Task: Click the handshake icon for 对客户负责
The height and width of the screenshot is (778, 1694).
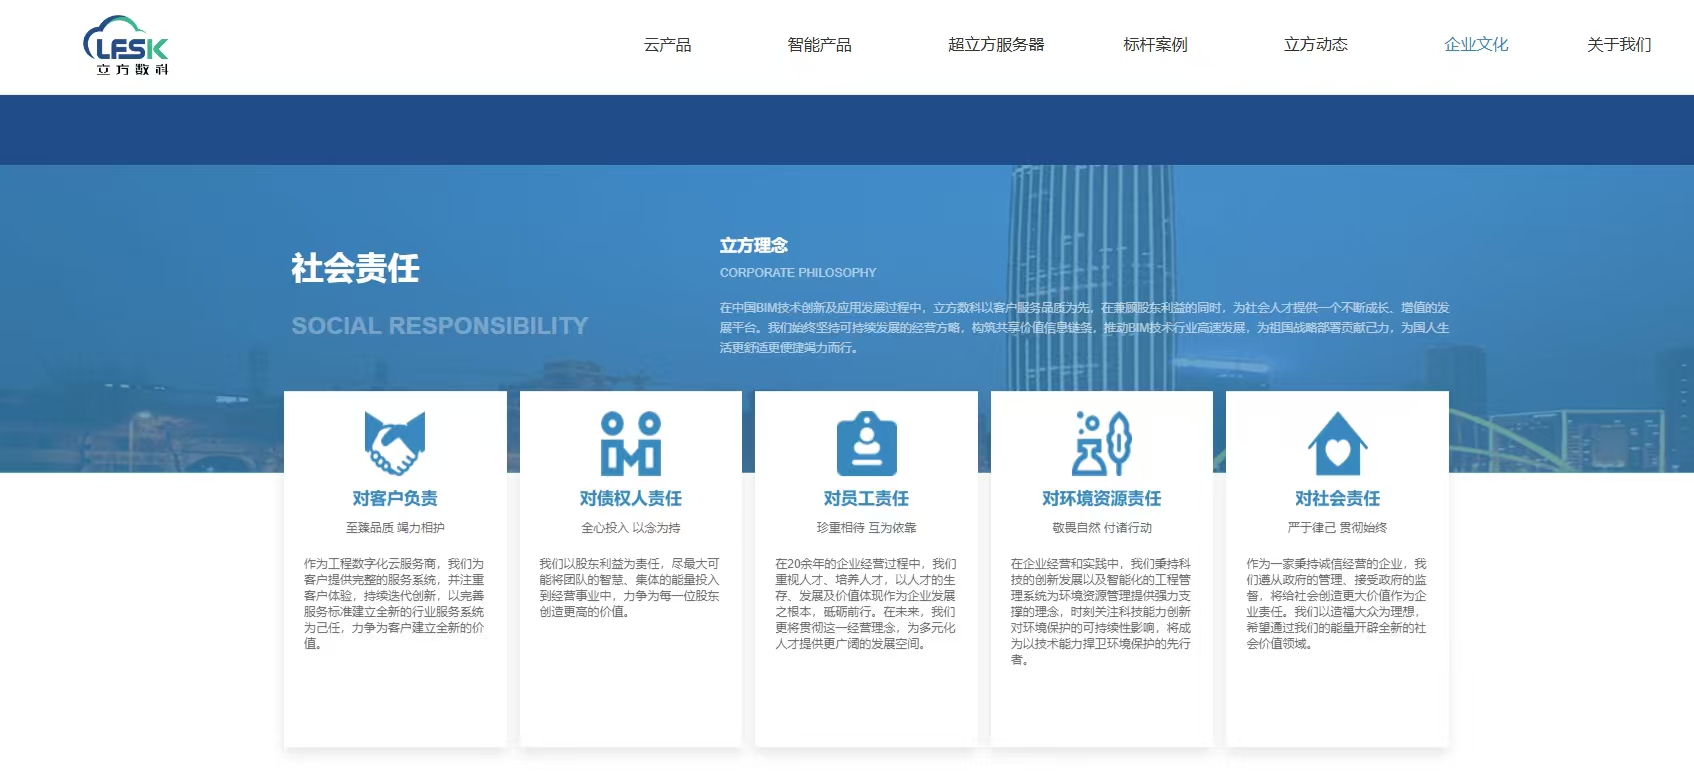Action: click(x=395, y=443)
